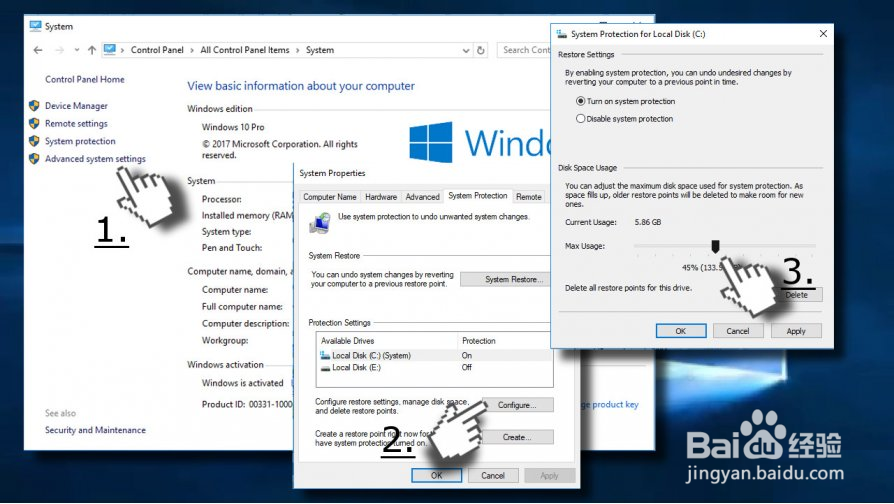
Task: Click the System protection shield icon
Action: tap(34, 141)
